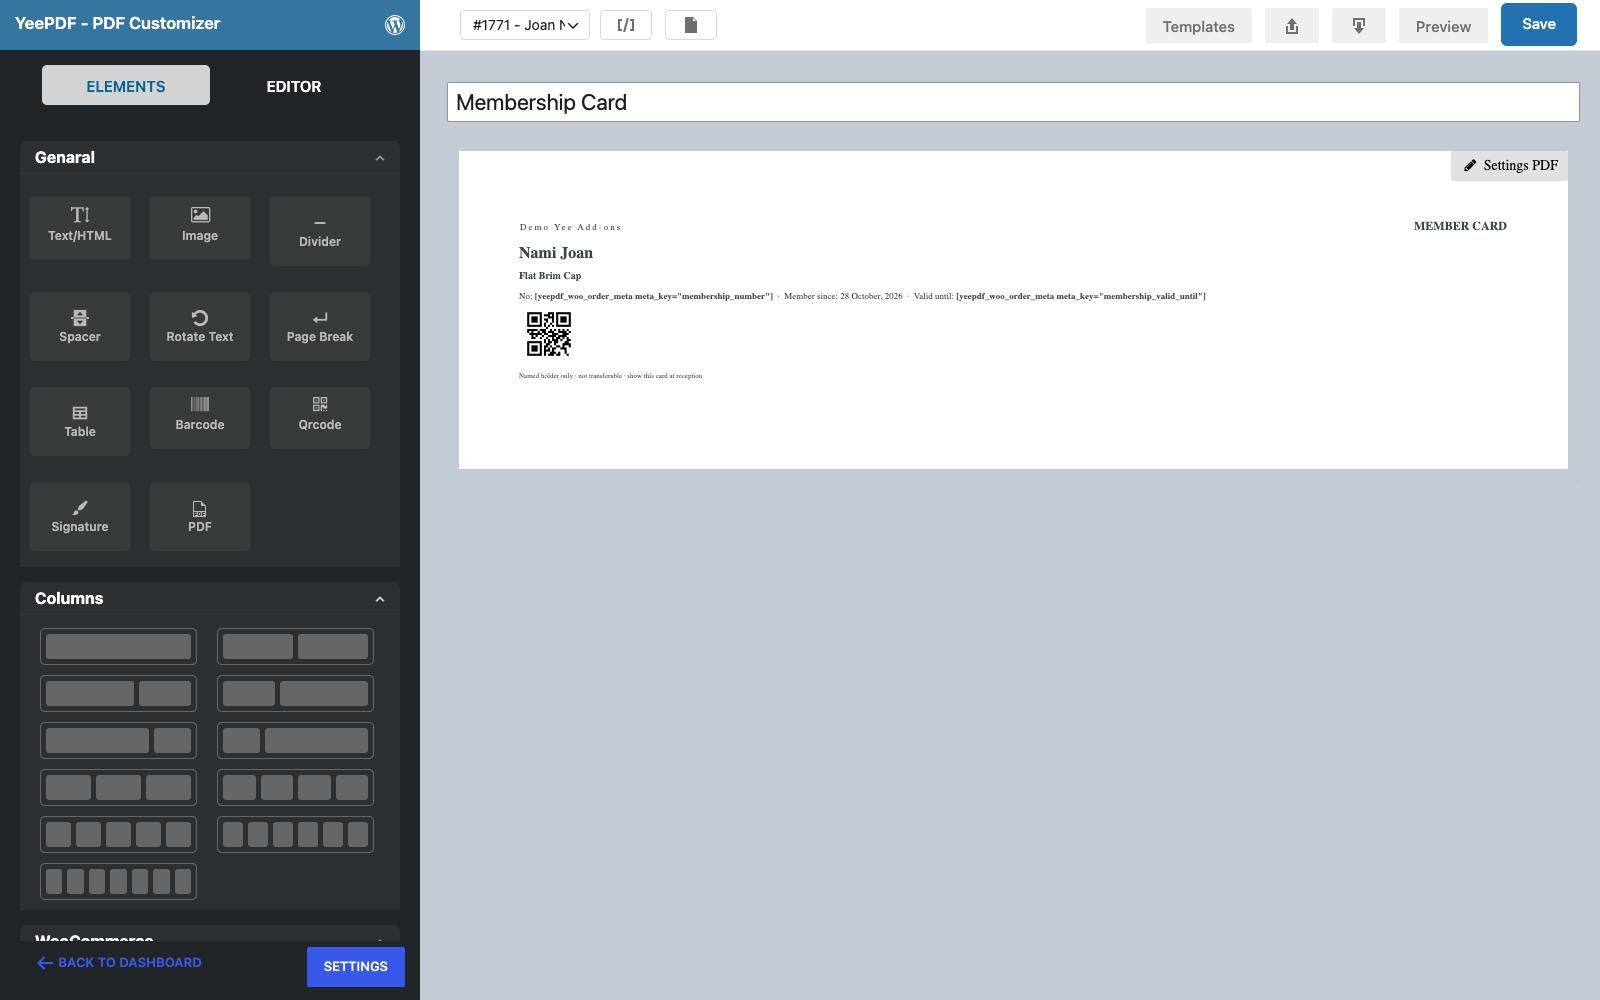Viewport: 1600px width, 1000px height.
Task: Add a Text/HTML element
Action: point(80,227)
